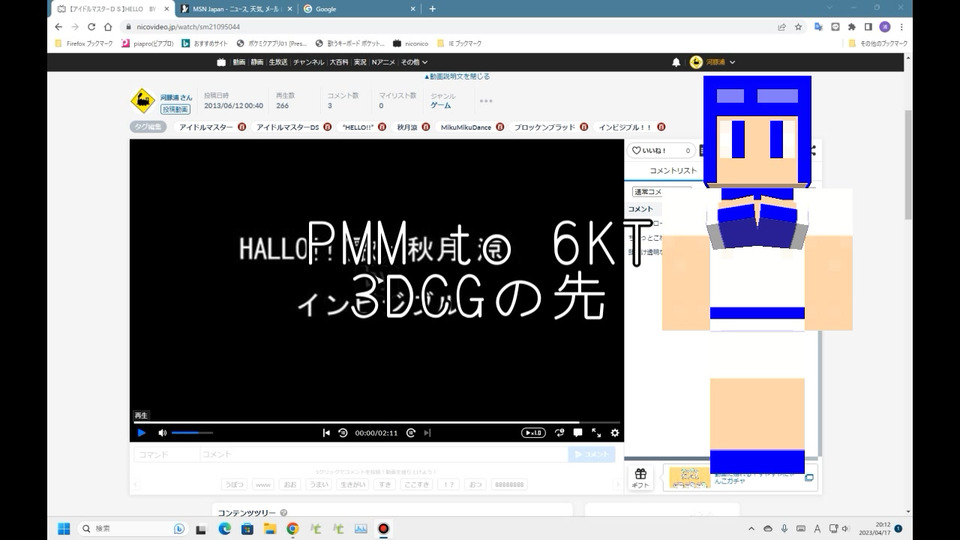Open the ゲーム genre link
Image resolution: width=960 pixels, height=540 pixels.
point(441,105)
